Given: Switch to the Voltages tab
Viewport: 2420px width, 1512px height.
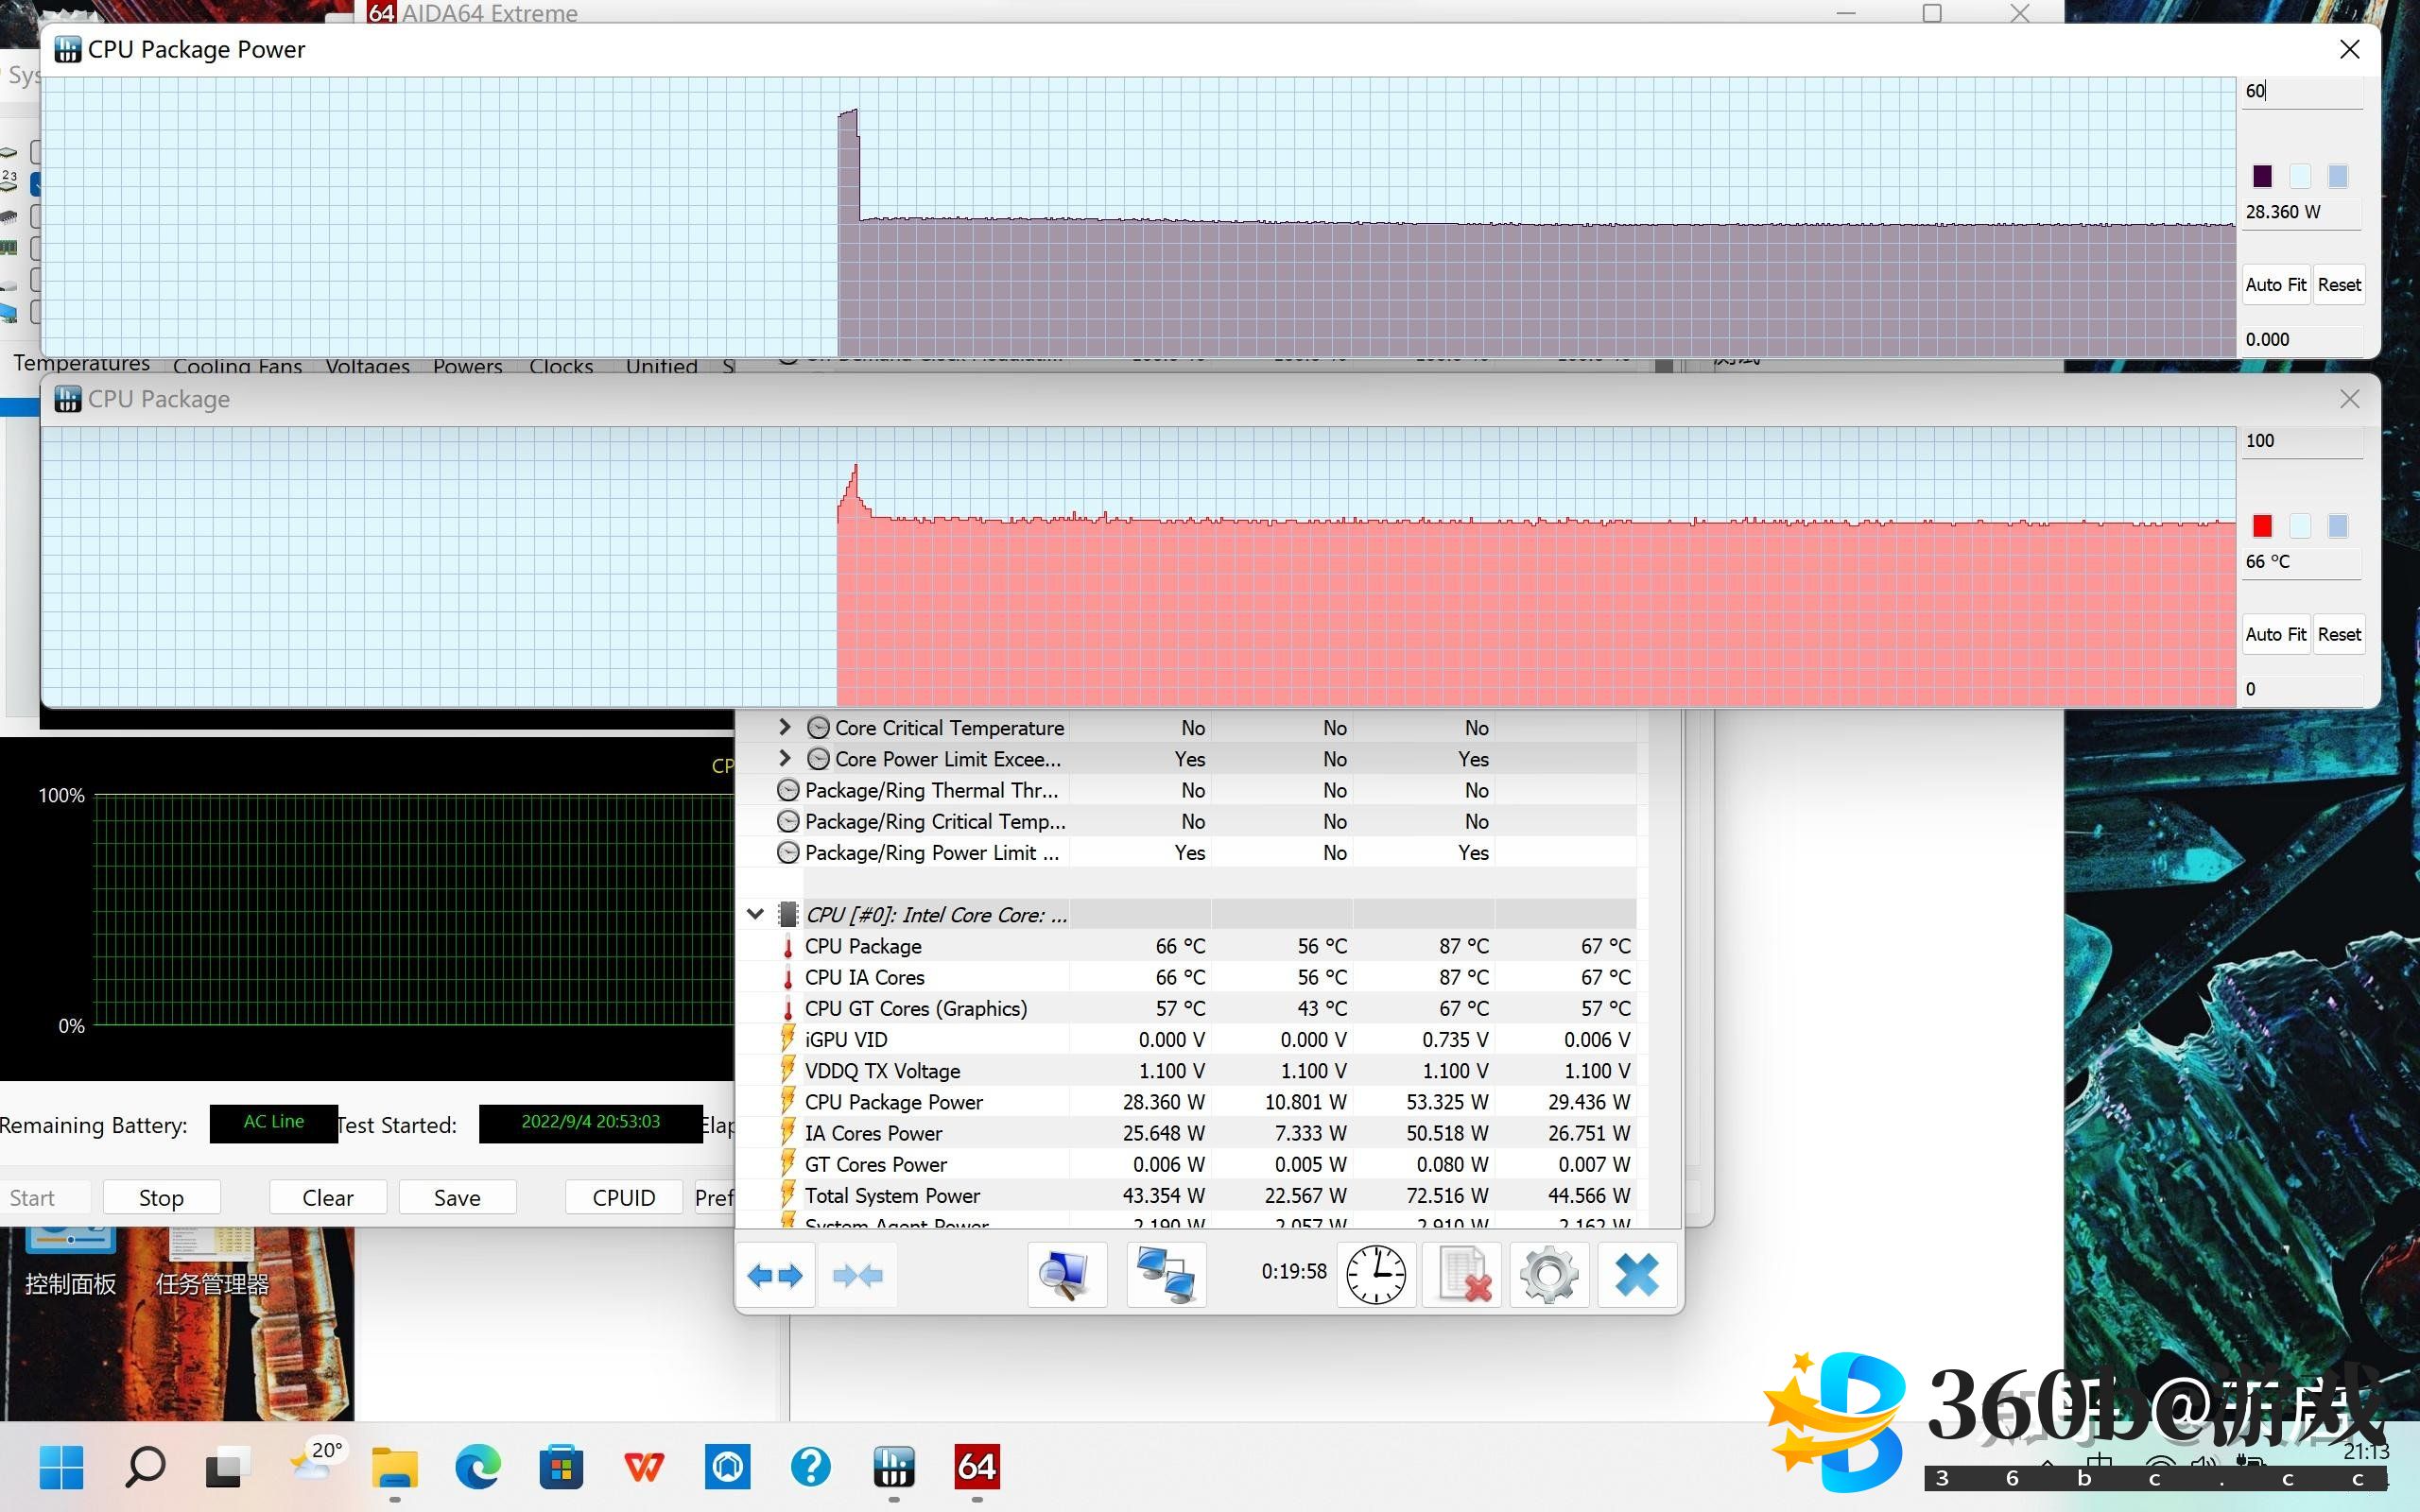Looking at the screenshot, I should (x=367, y=366).
